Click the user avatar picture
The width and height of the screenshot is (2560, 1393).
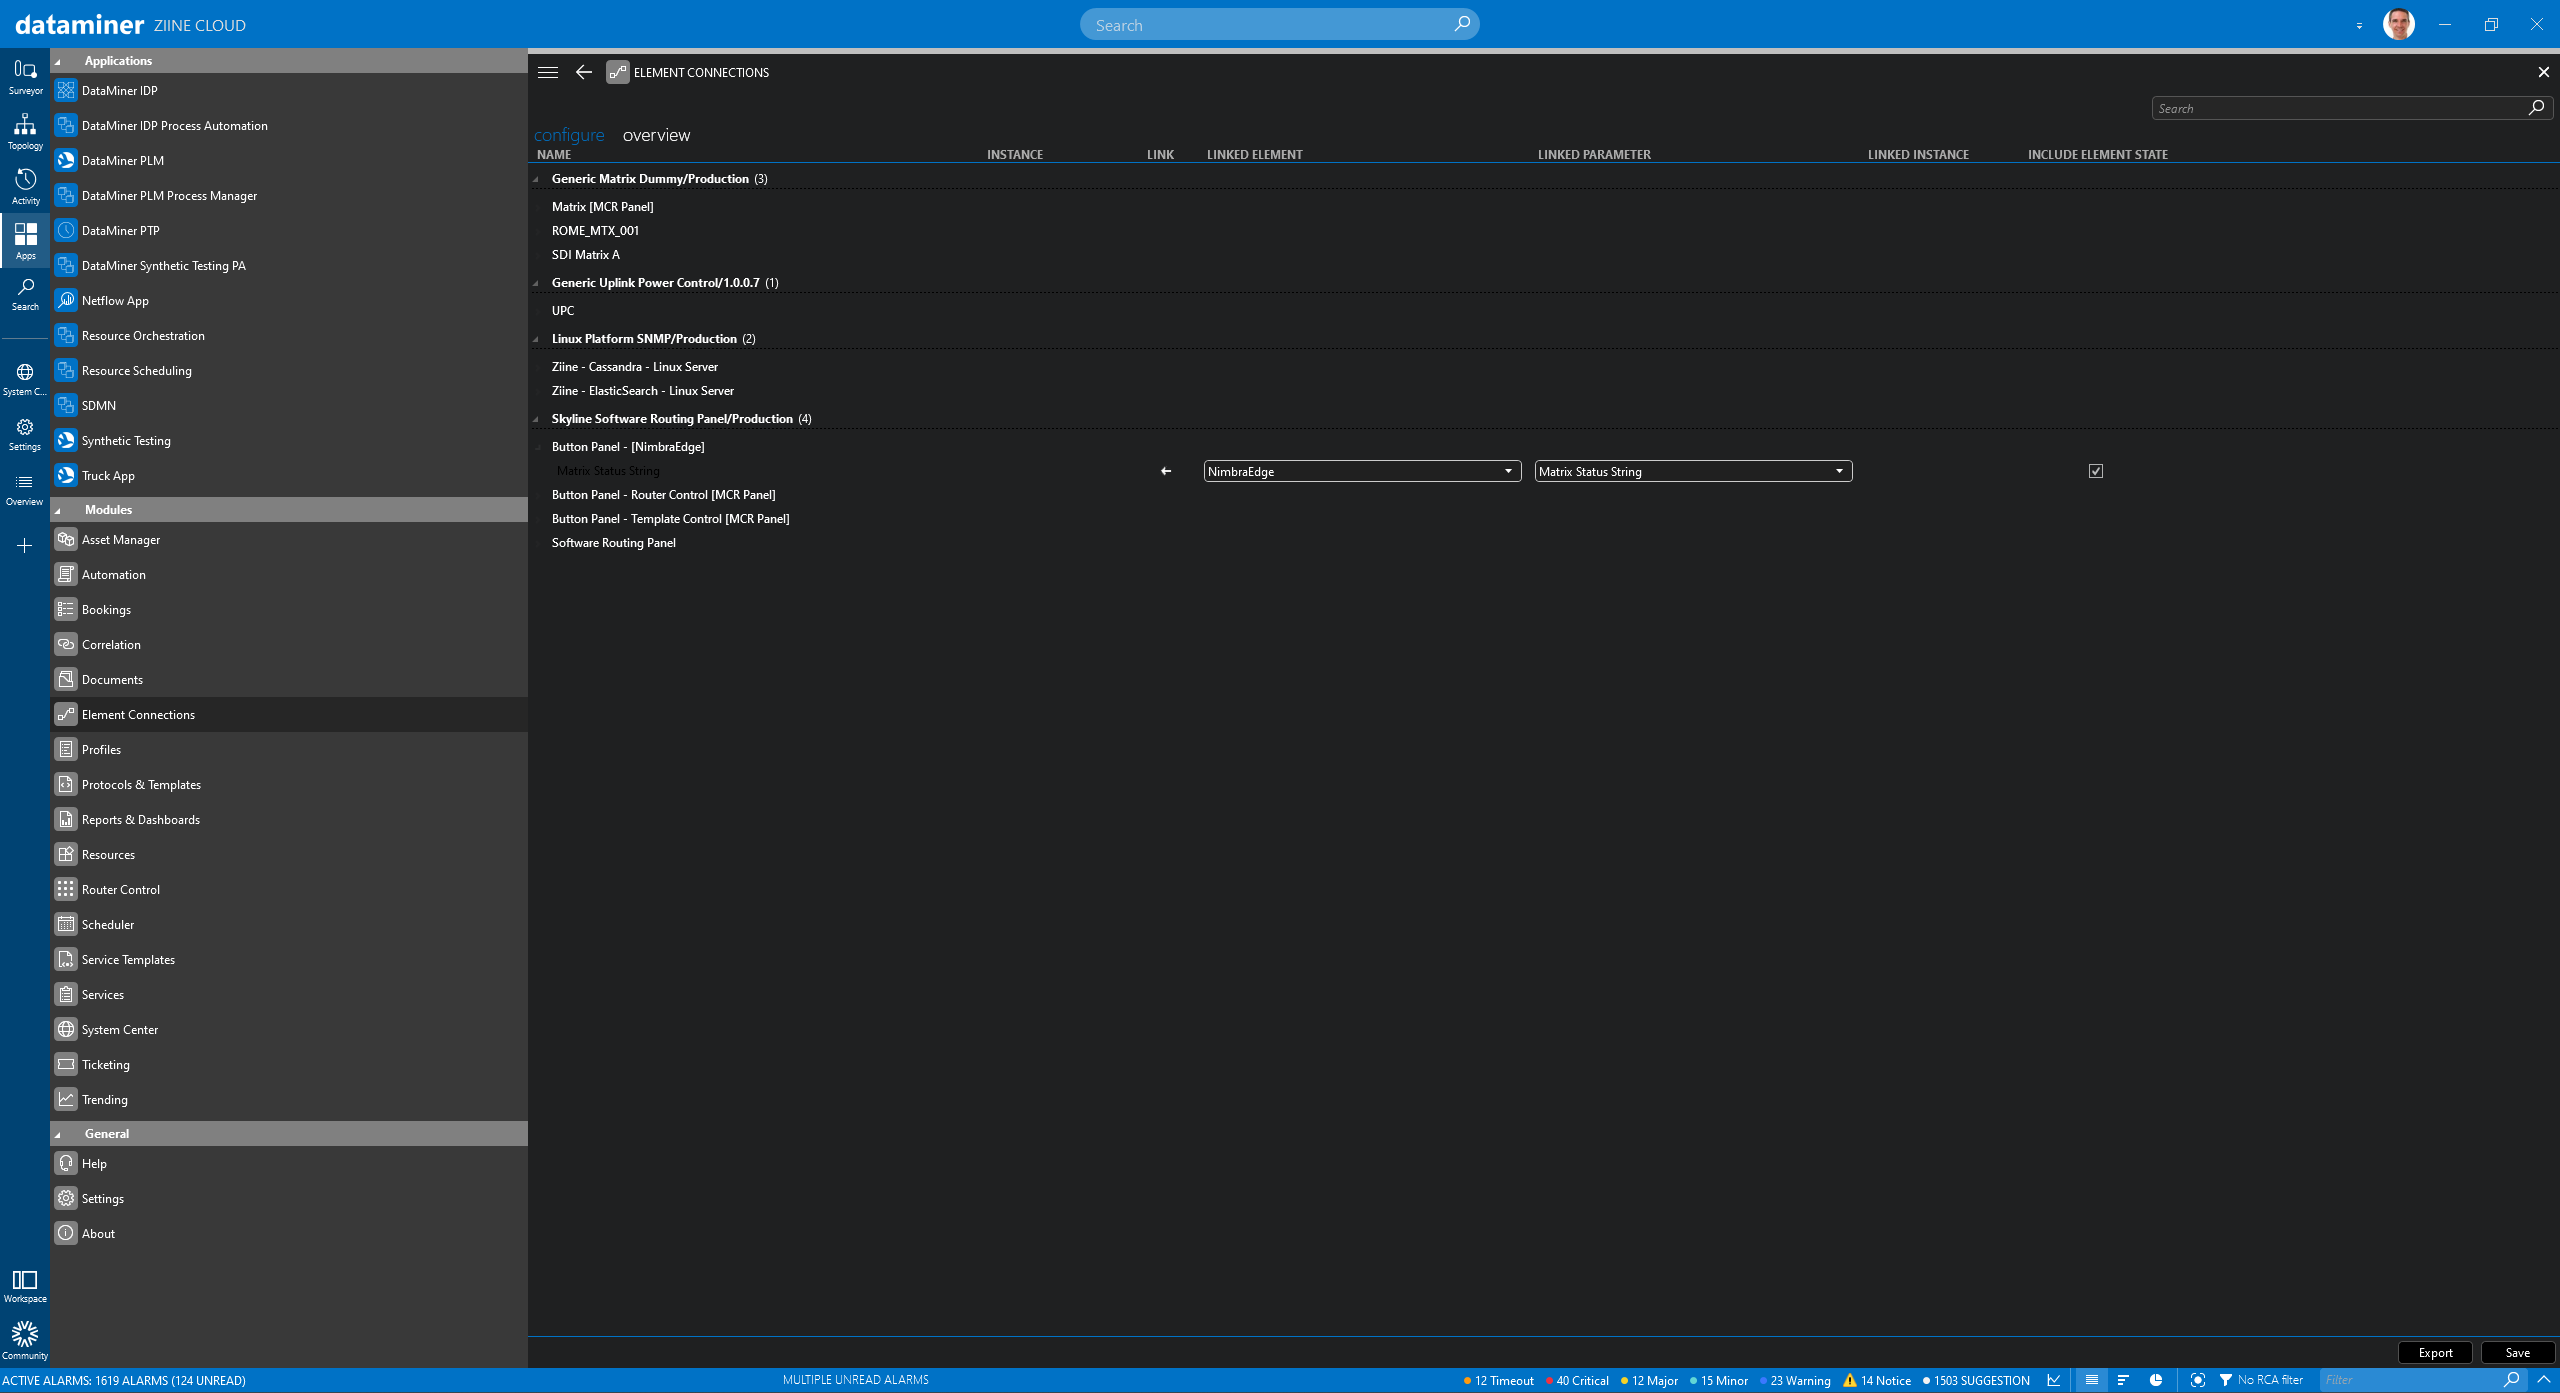[2399, 24]
